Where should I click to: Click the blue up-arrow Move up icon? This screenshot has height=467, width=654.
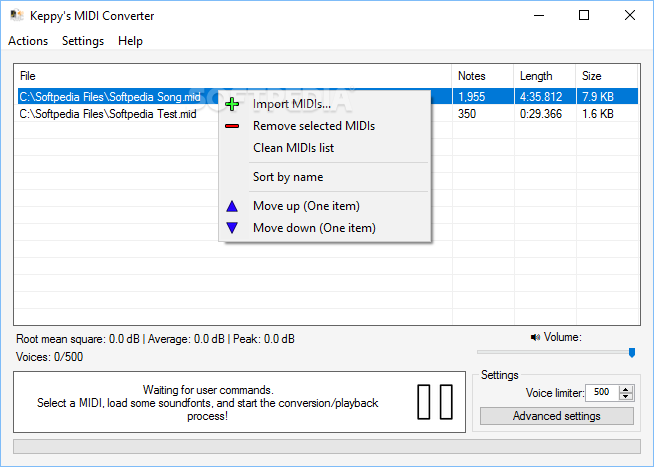click(232, 206)
